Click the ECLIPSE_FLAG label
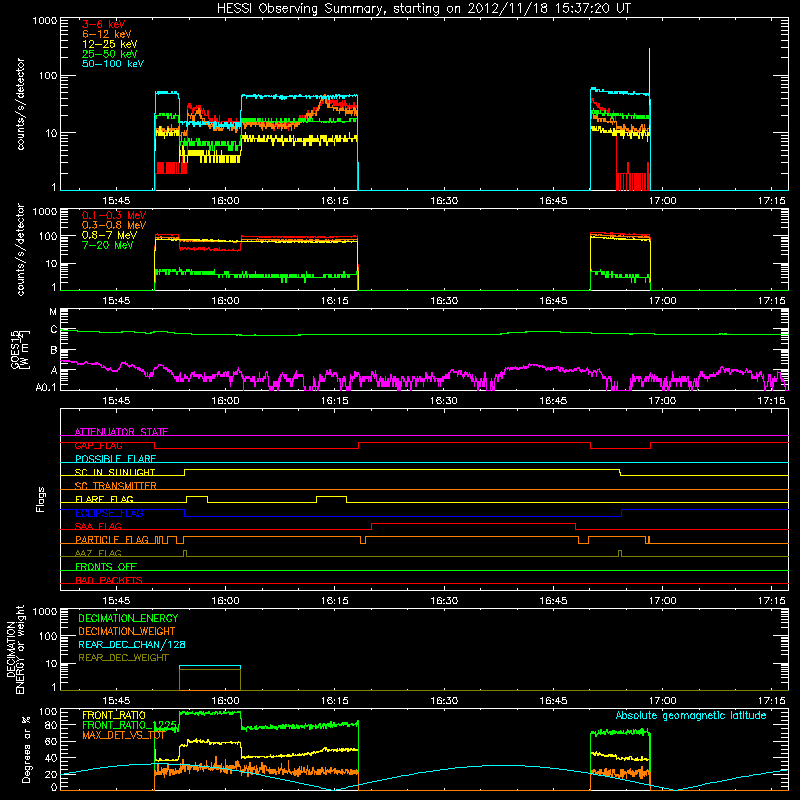800x800 pixels. point(109,513)
